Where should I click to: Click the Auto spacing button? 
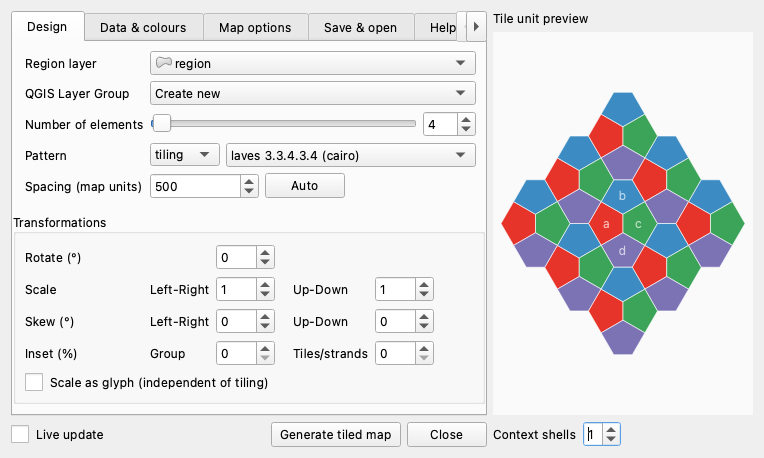305,186
